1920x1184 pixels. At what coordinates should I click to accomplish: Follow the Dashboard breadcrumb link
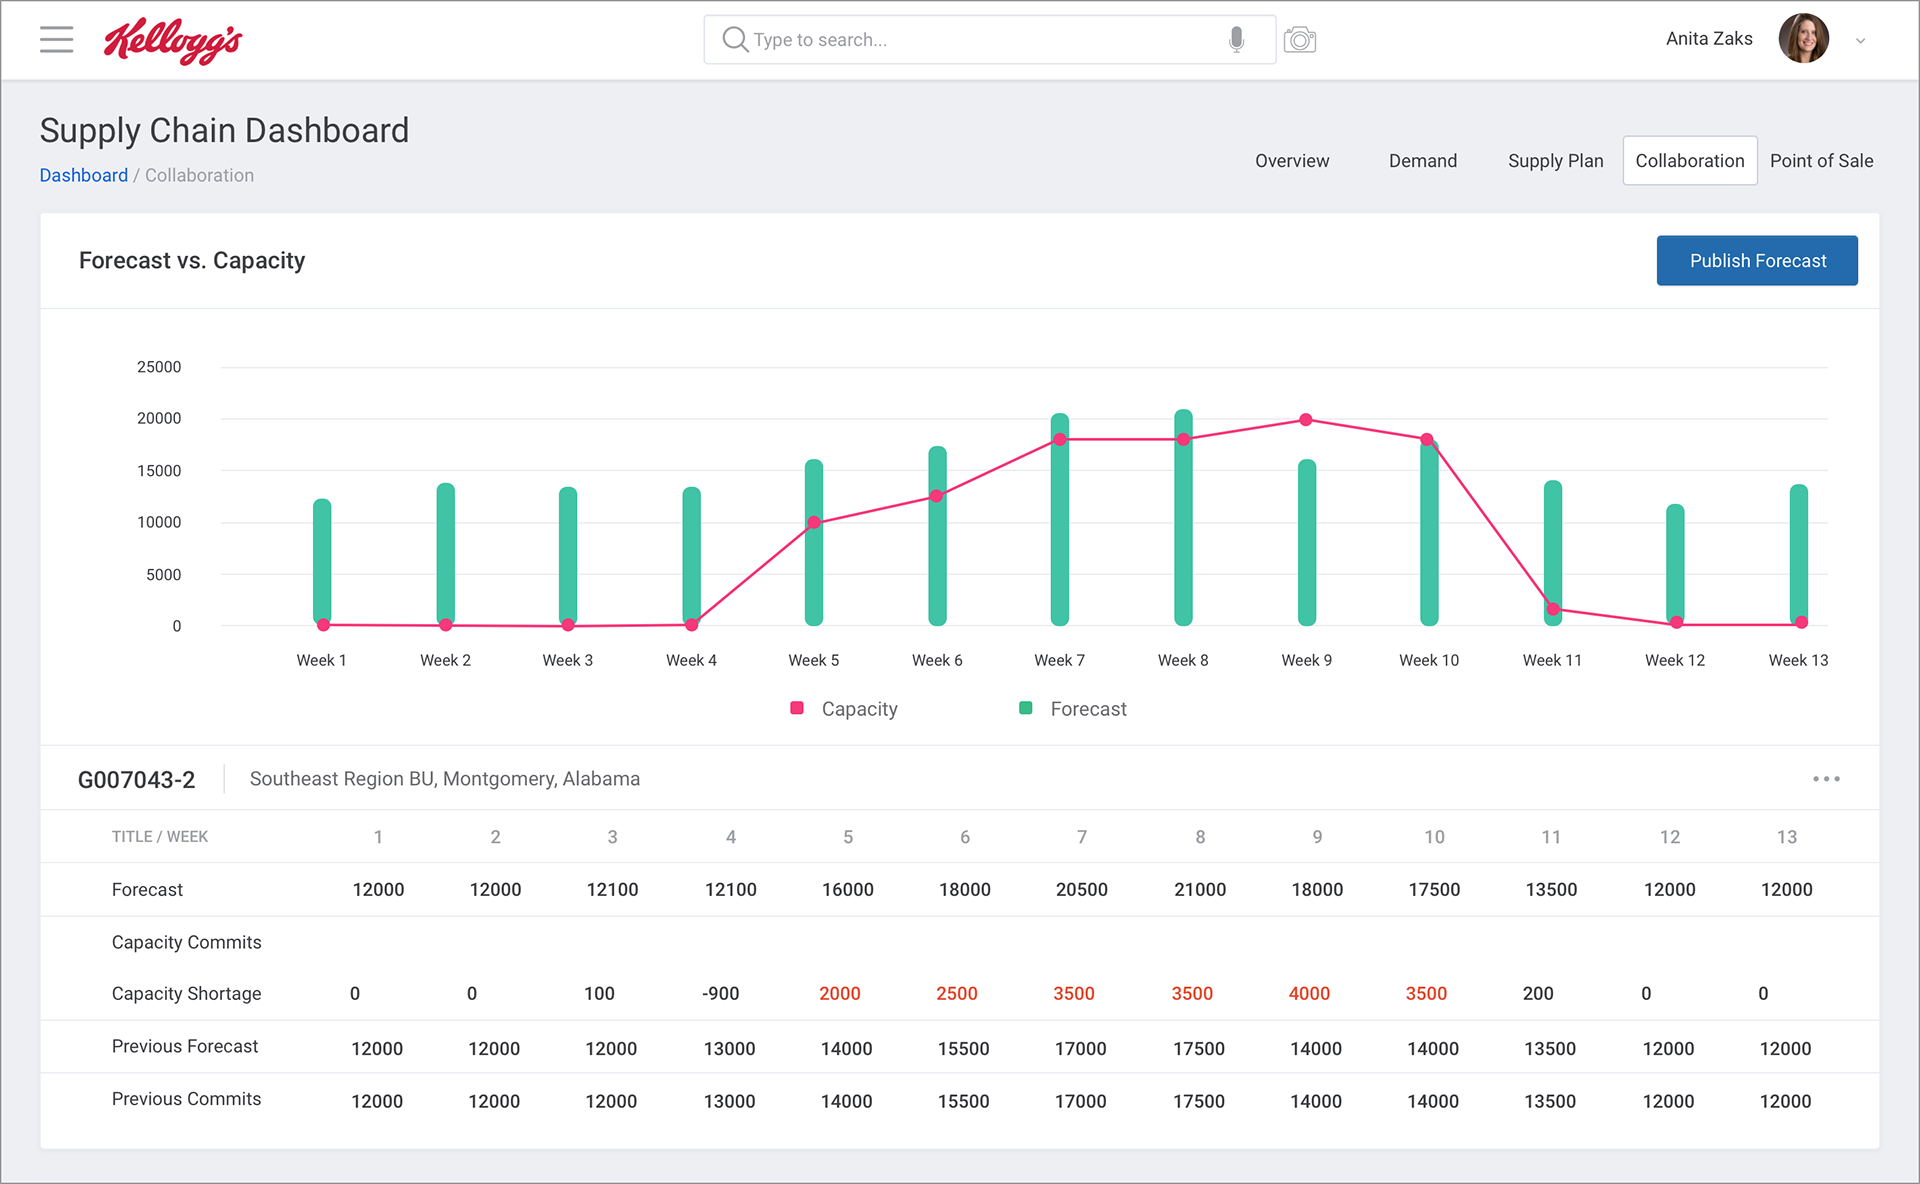coord(84,175)
